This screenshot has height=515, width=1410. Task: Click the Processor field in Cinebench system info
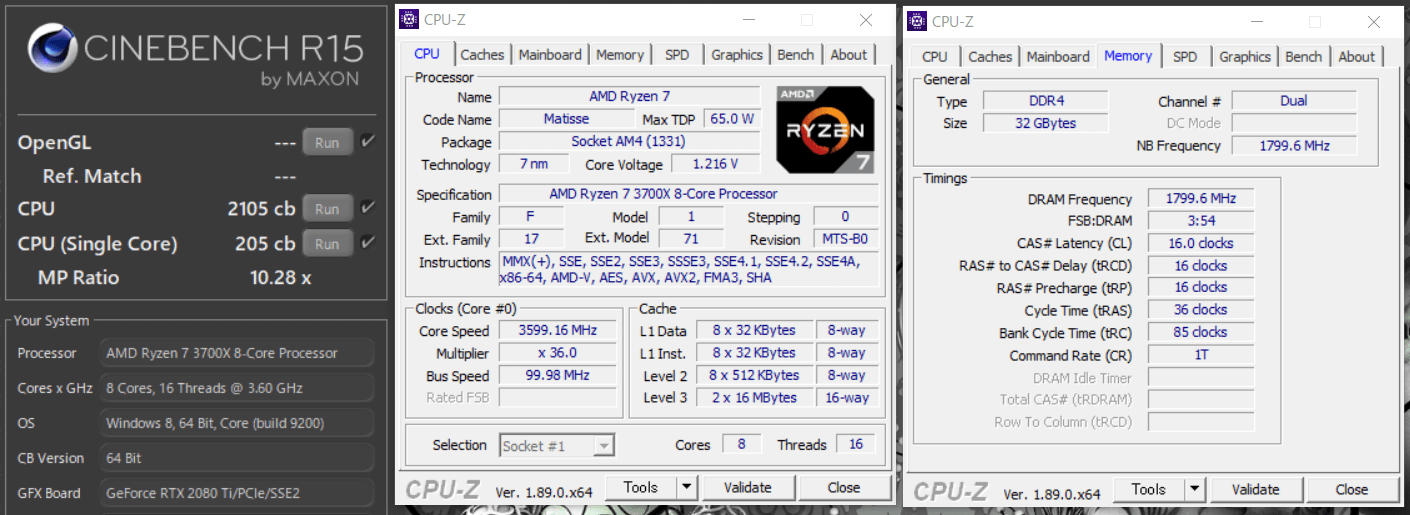pyautogui.click(x=237, y=353)
